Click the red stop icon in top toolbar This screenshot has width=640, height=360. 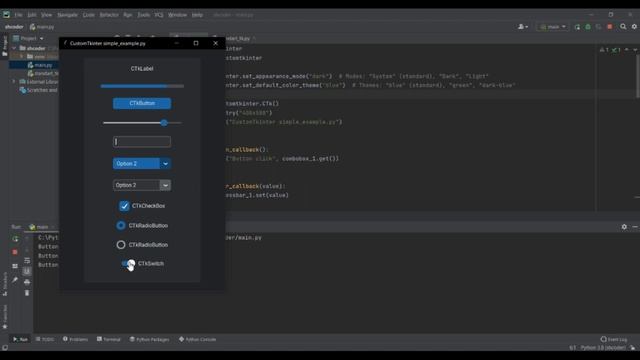click(610, 27)
